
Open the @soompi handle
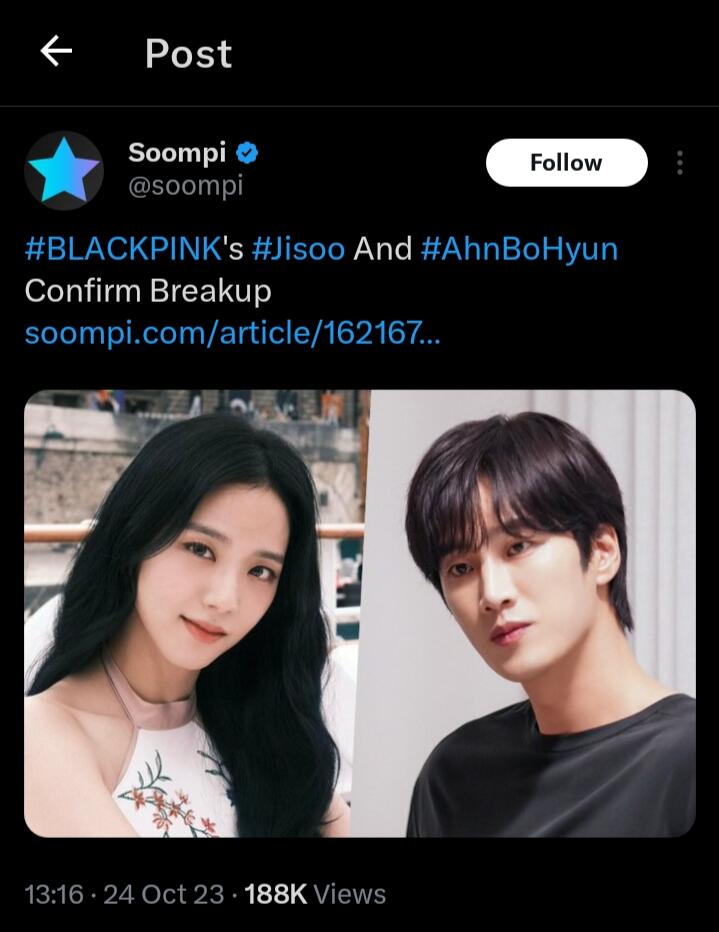186,185
